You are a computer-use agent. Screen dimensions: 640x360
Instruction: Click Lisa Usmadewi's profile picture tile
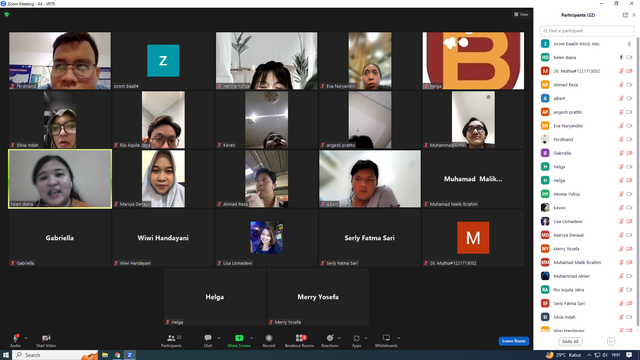tap(267, 238)
